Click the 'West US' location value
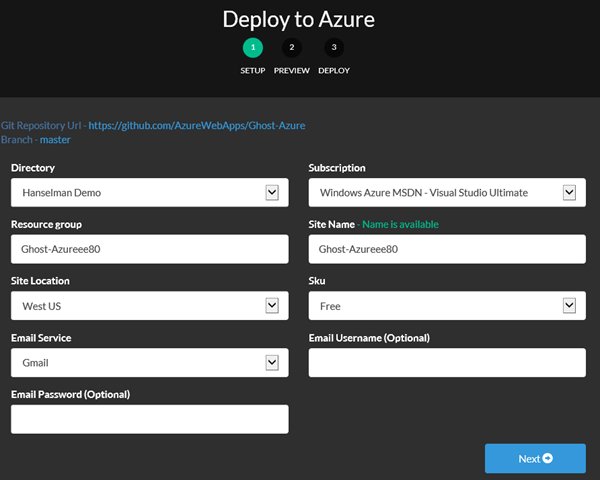The width and height of the screenshot is (600, 480). tap(42, 306)
